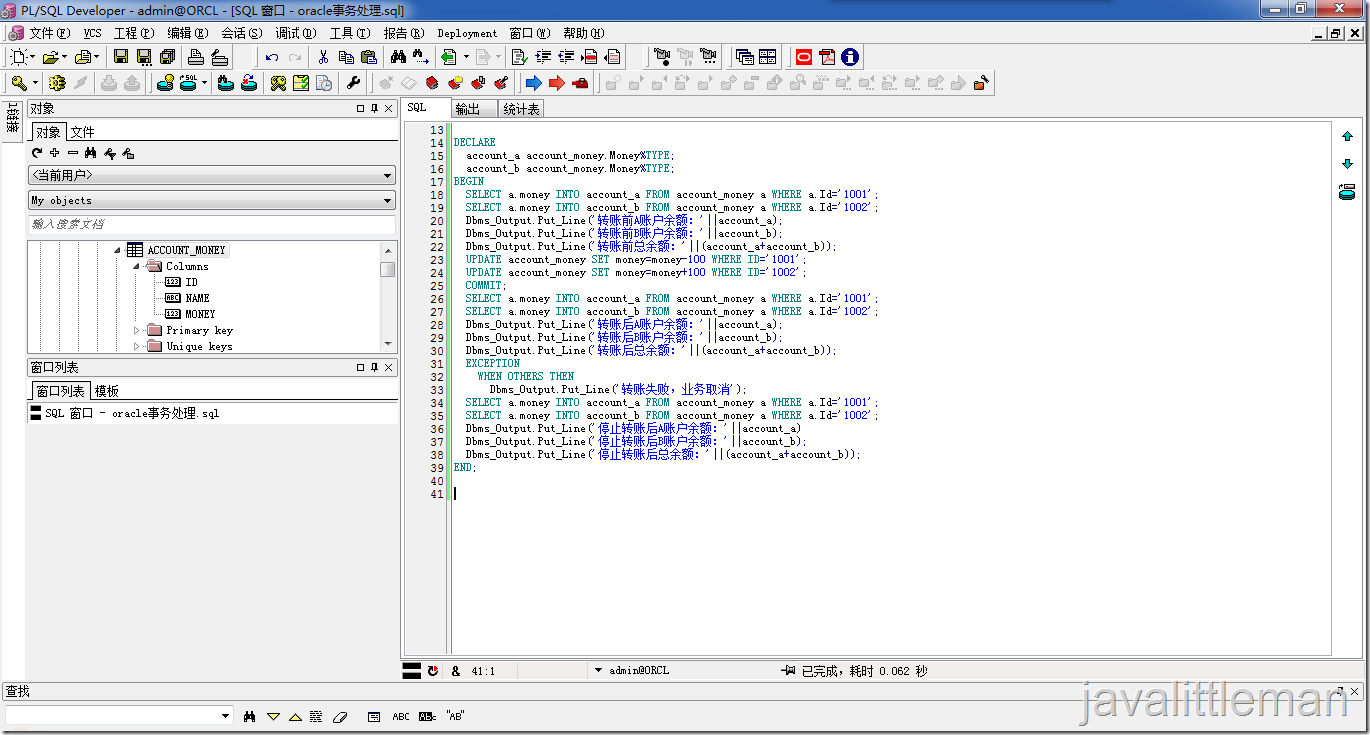Screen dimensions: 1370x735
Task: Switch to the 统计表 tab
Action: tap(521, 109)
